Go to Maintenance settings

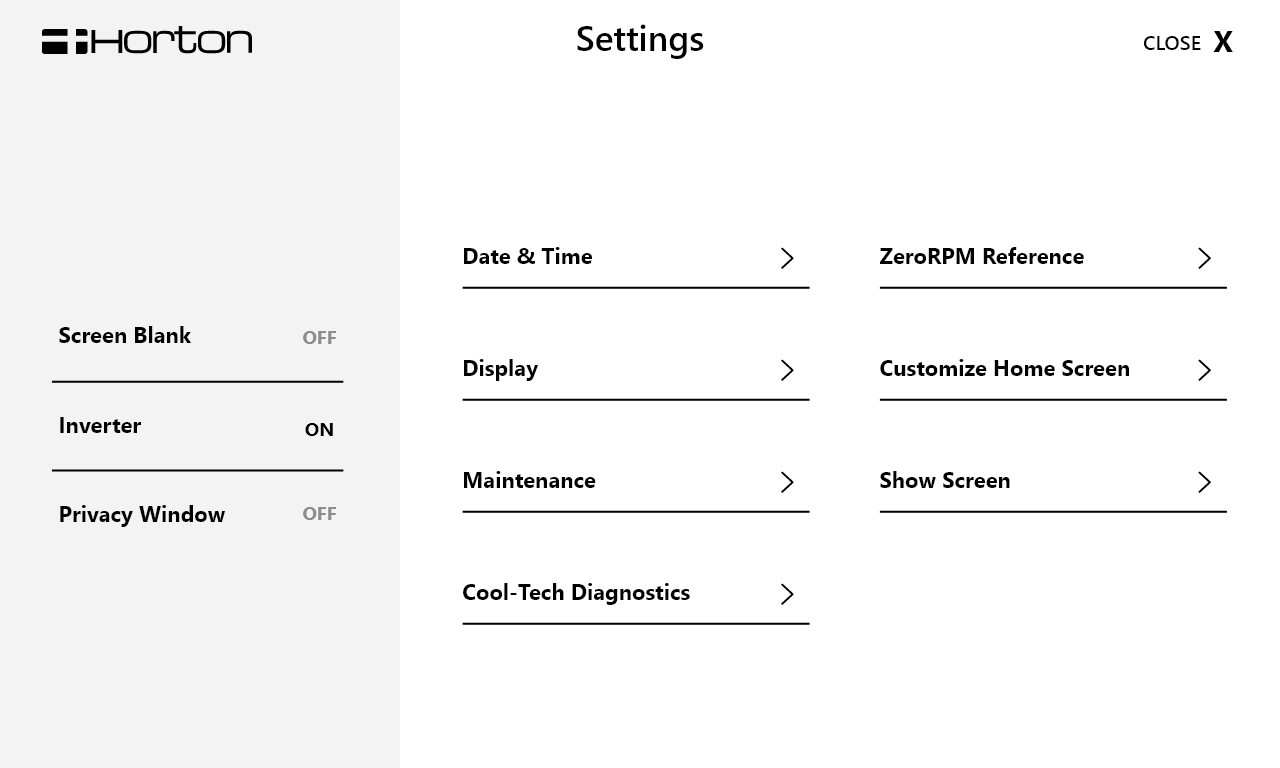pos(529,481)
